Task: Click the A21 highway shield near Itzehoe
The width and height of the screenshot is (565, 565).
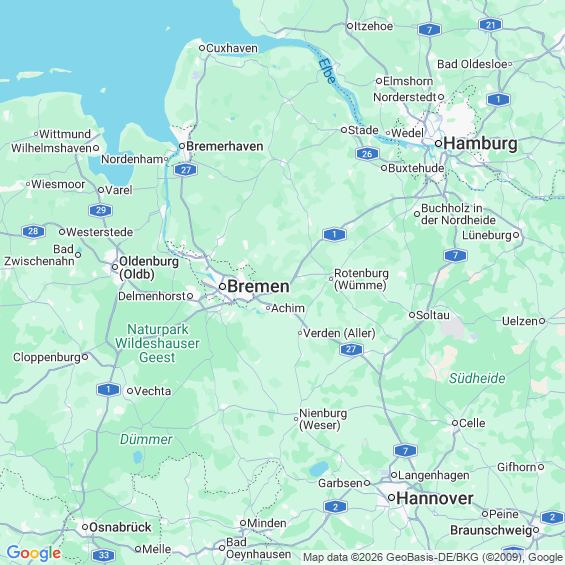Action: click(490, 25)
